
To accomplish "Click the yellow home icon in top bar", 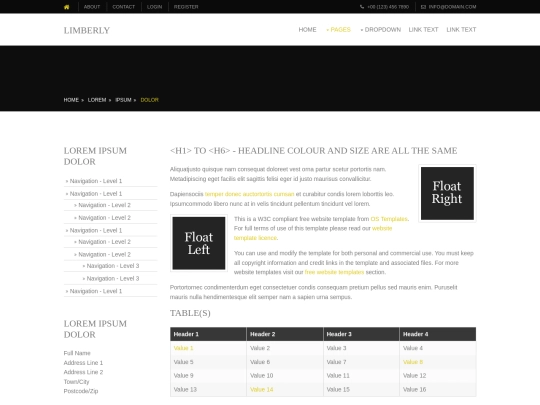I will (x=66, y=7).
